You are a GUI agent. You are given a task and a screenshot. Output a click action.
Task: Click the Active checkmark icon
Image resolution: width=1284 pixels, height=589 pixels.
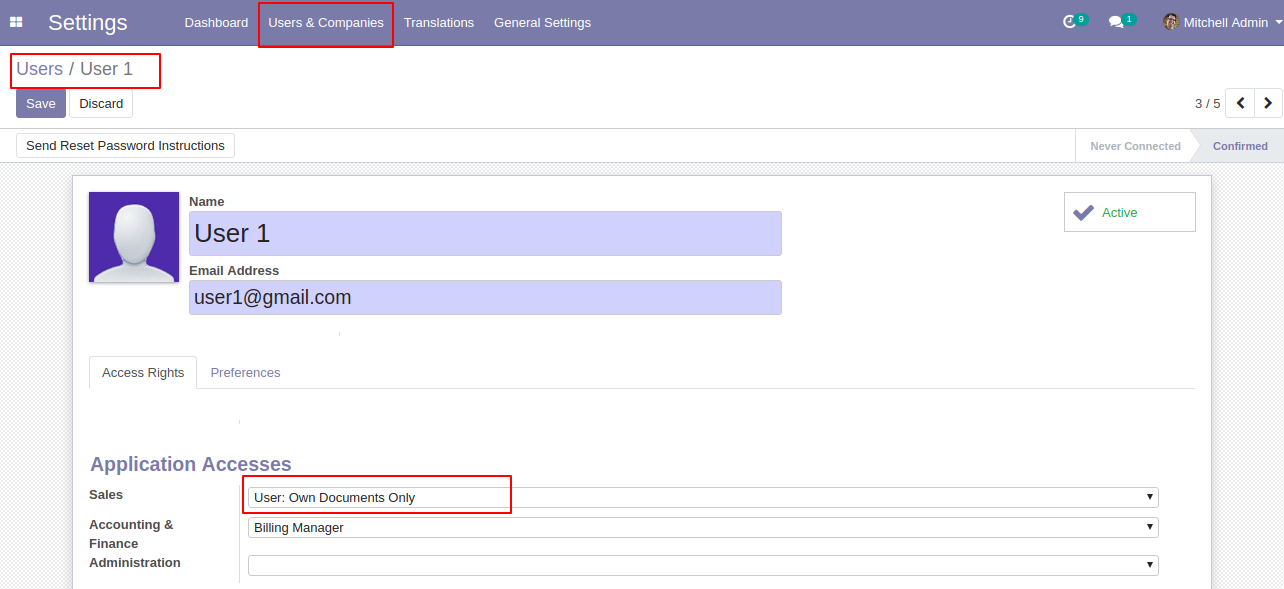pyautogui.click(x=1083, y=212)
